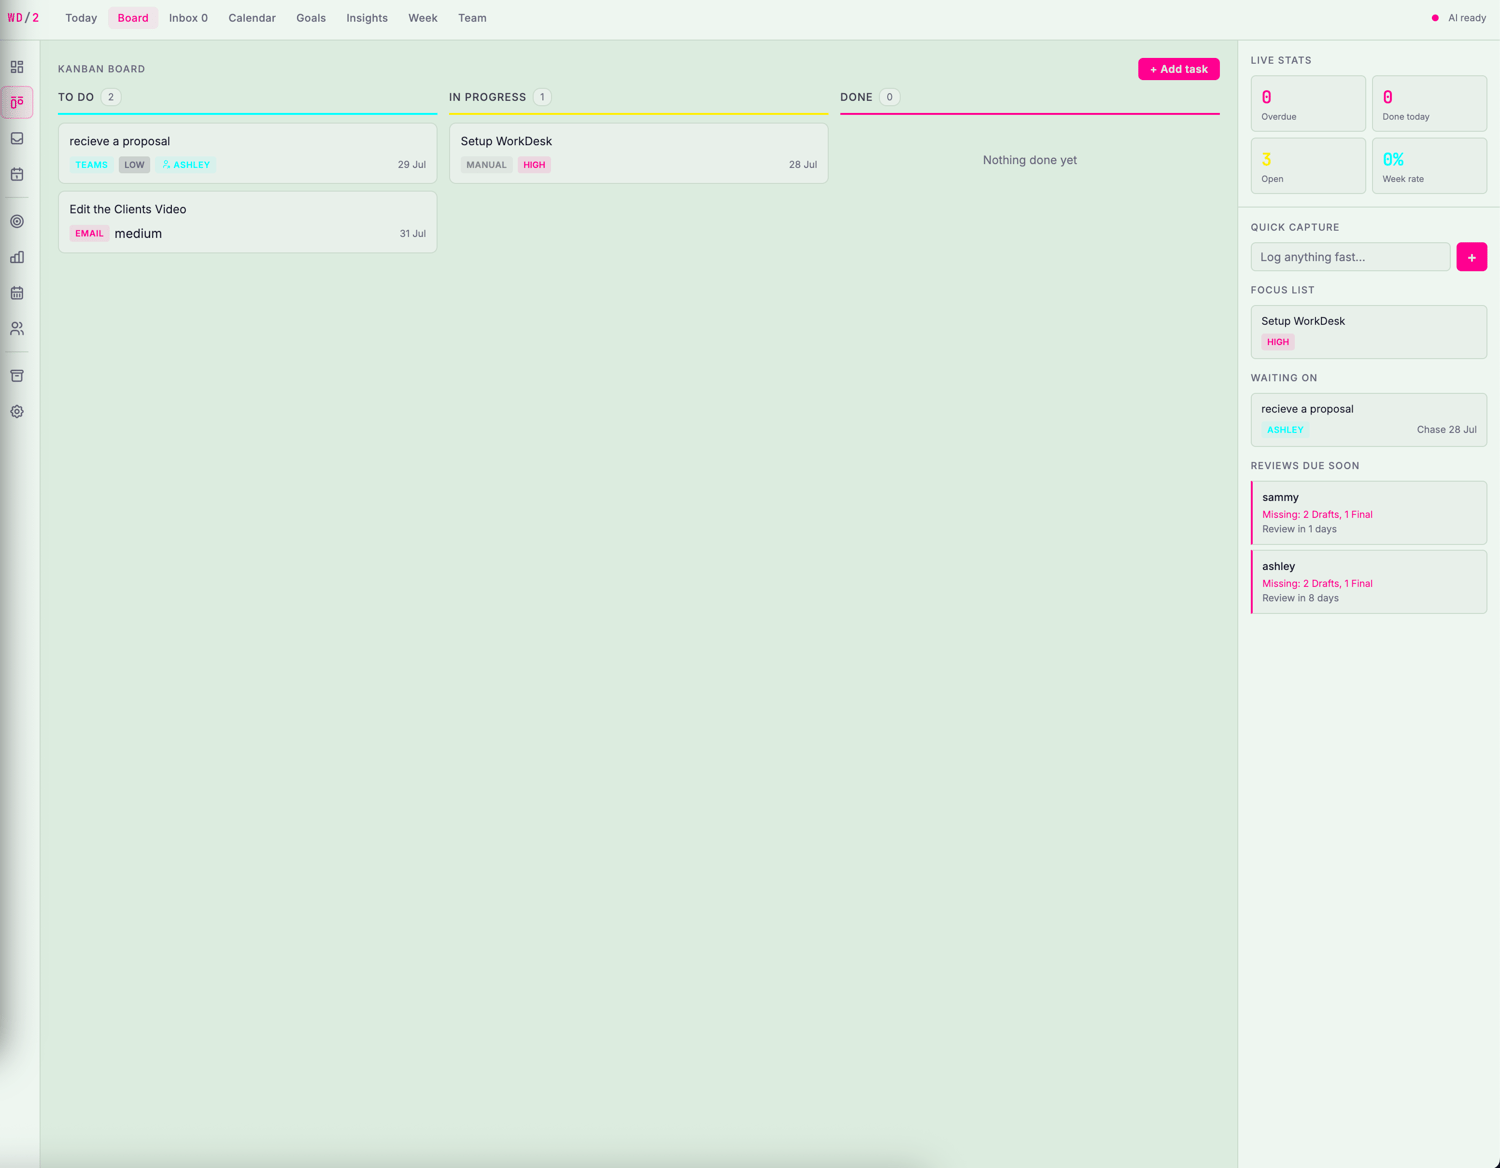Click the HIGH tag on kanban WorkDesk card
1500x1168 pixels.
coord(534,165)
